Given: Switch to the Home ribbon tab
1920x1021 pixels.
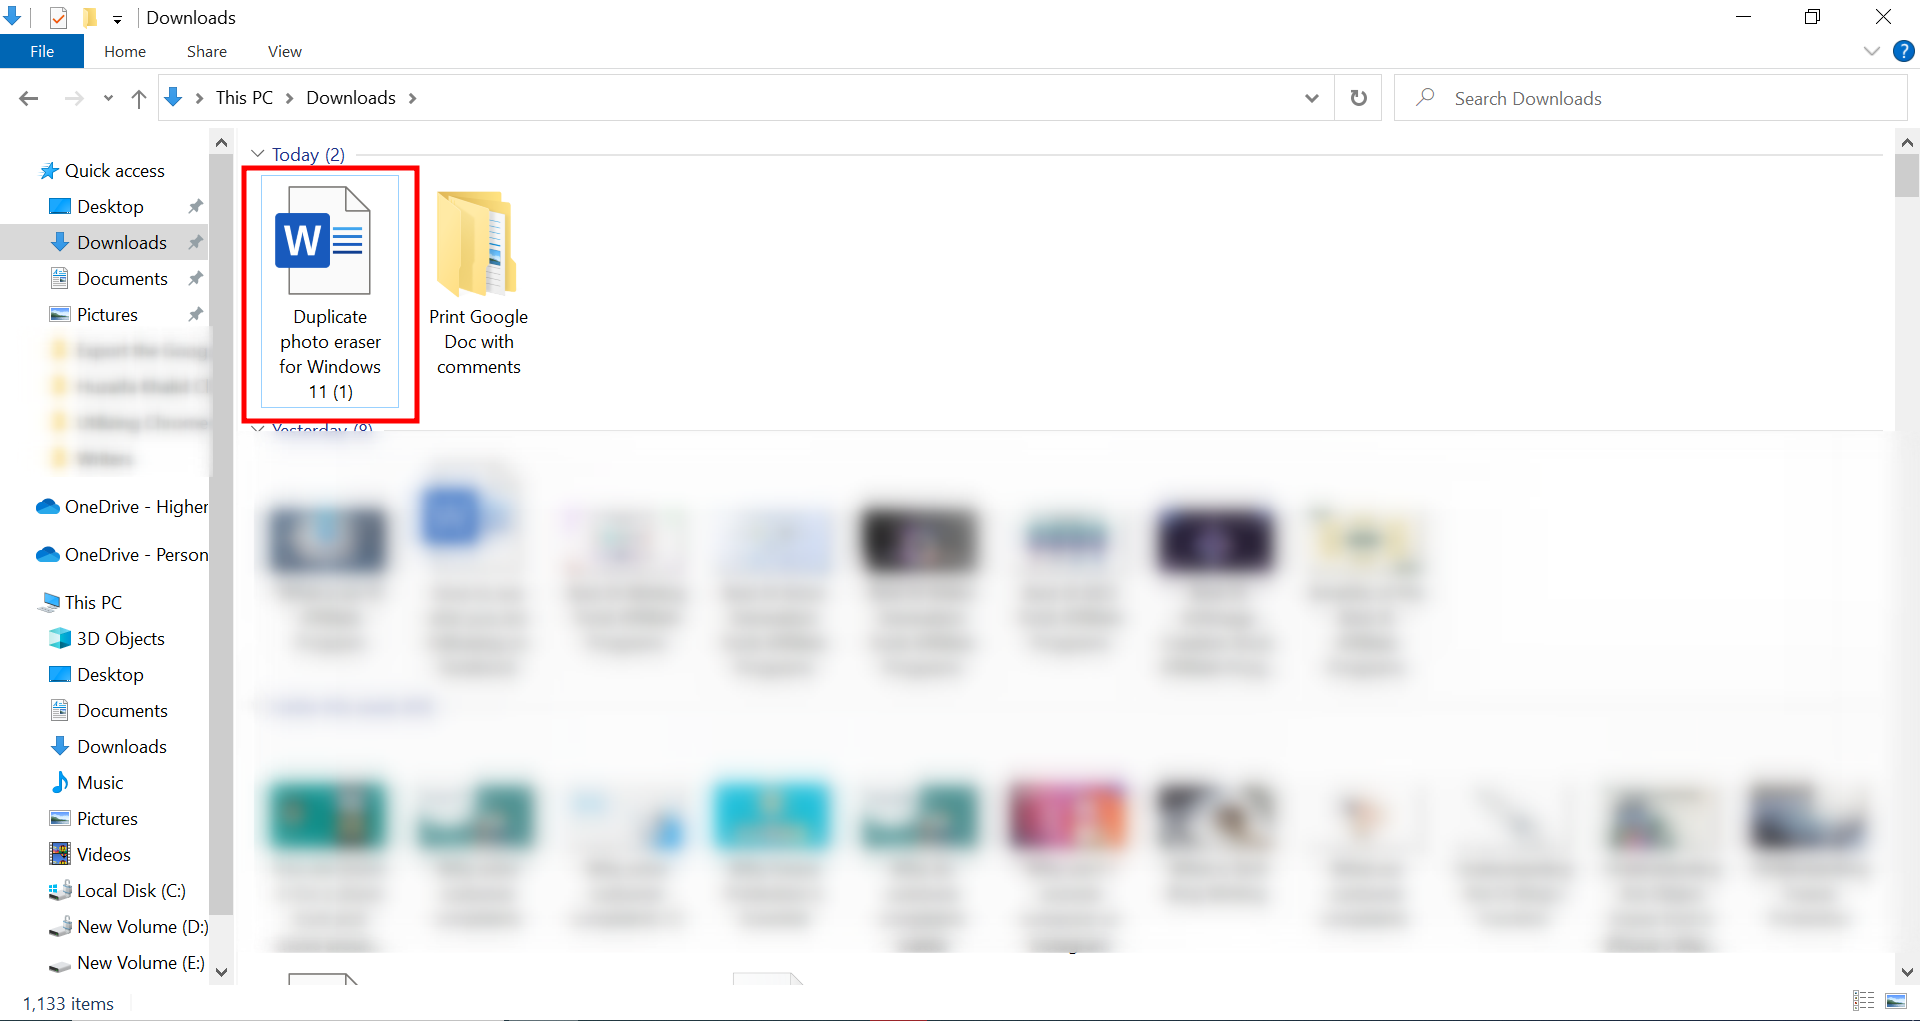Looking at the screenshot, I should 125,51.
